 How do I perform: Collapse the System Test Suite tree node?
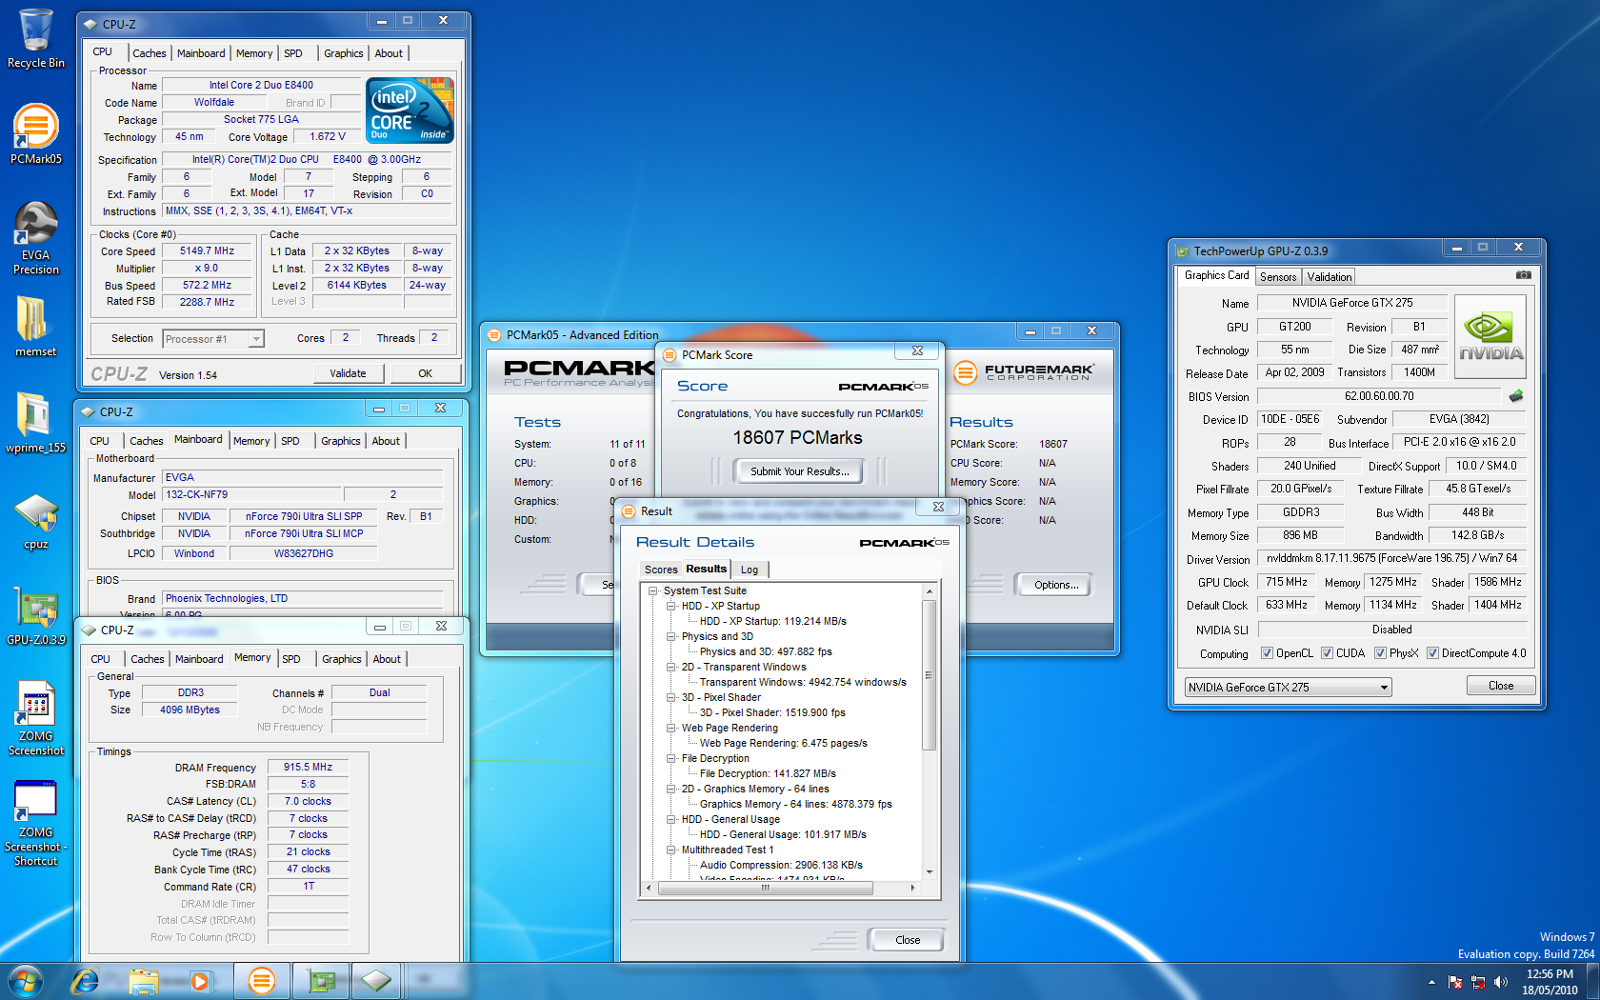(x=653, y=591)
